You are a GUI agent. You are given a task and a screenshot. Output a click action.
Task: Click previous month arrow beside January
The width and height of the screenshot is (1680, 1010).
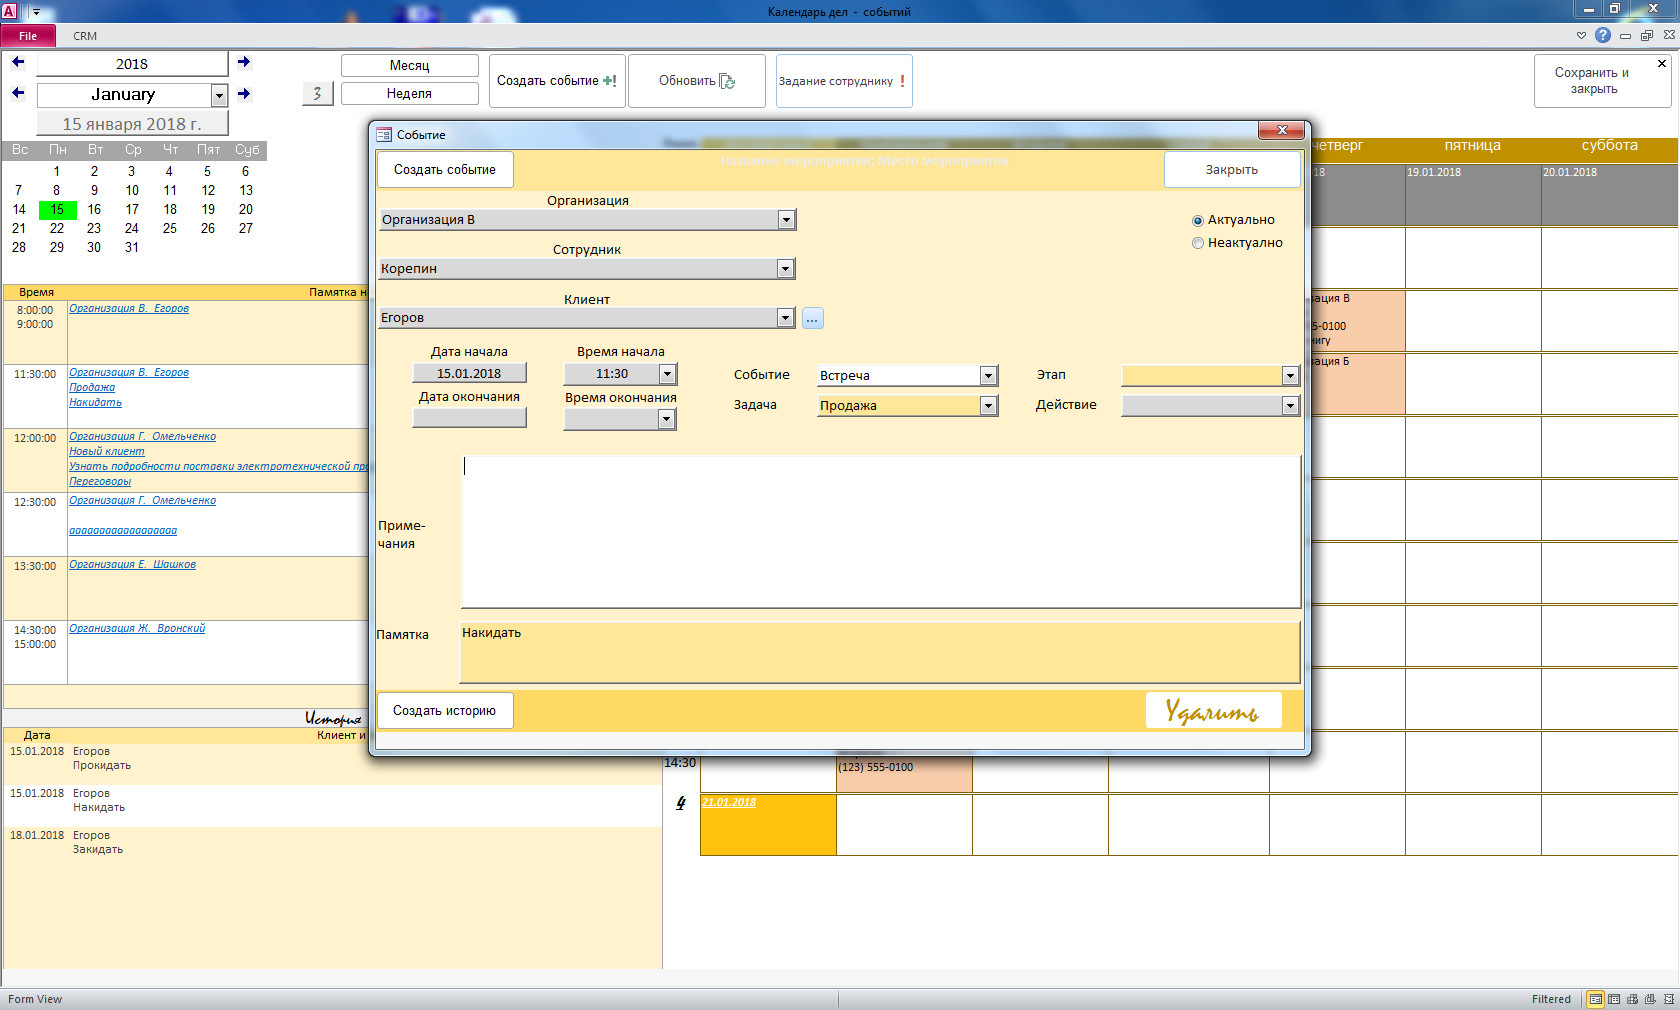(18, 93)
